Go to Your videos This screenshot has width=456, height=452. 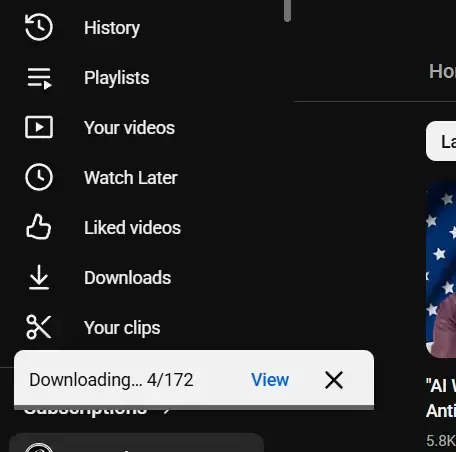pyautogui.click(x=129, y=128)
